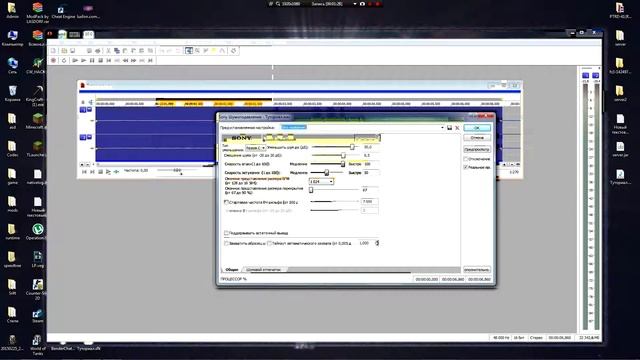Select the Magnify tool in toolbar
This screenshot has height=360, width=640.
click(198, 51)
